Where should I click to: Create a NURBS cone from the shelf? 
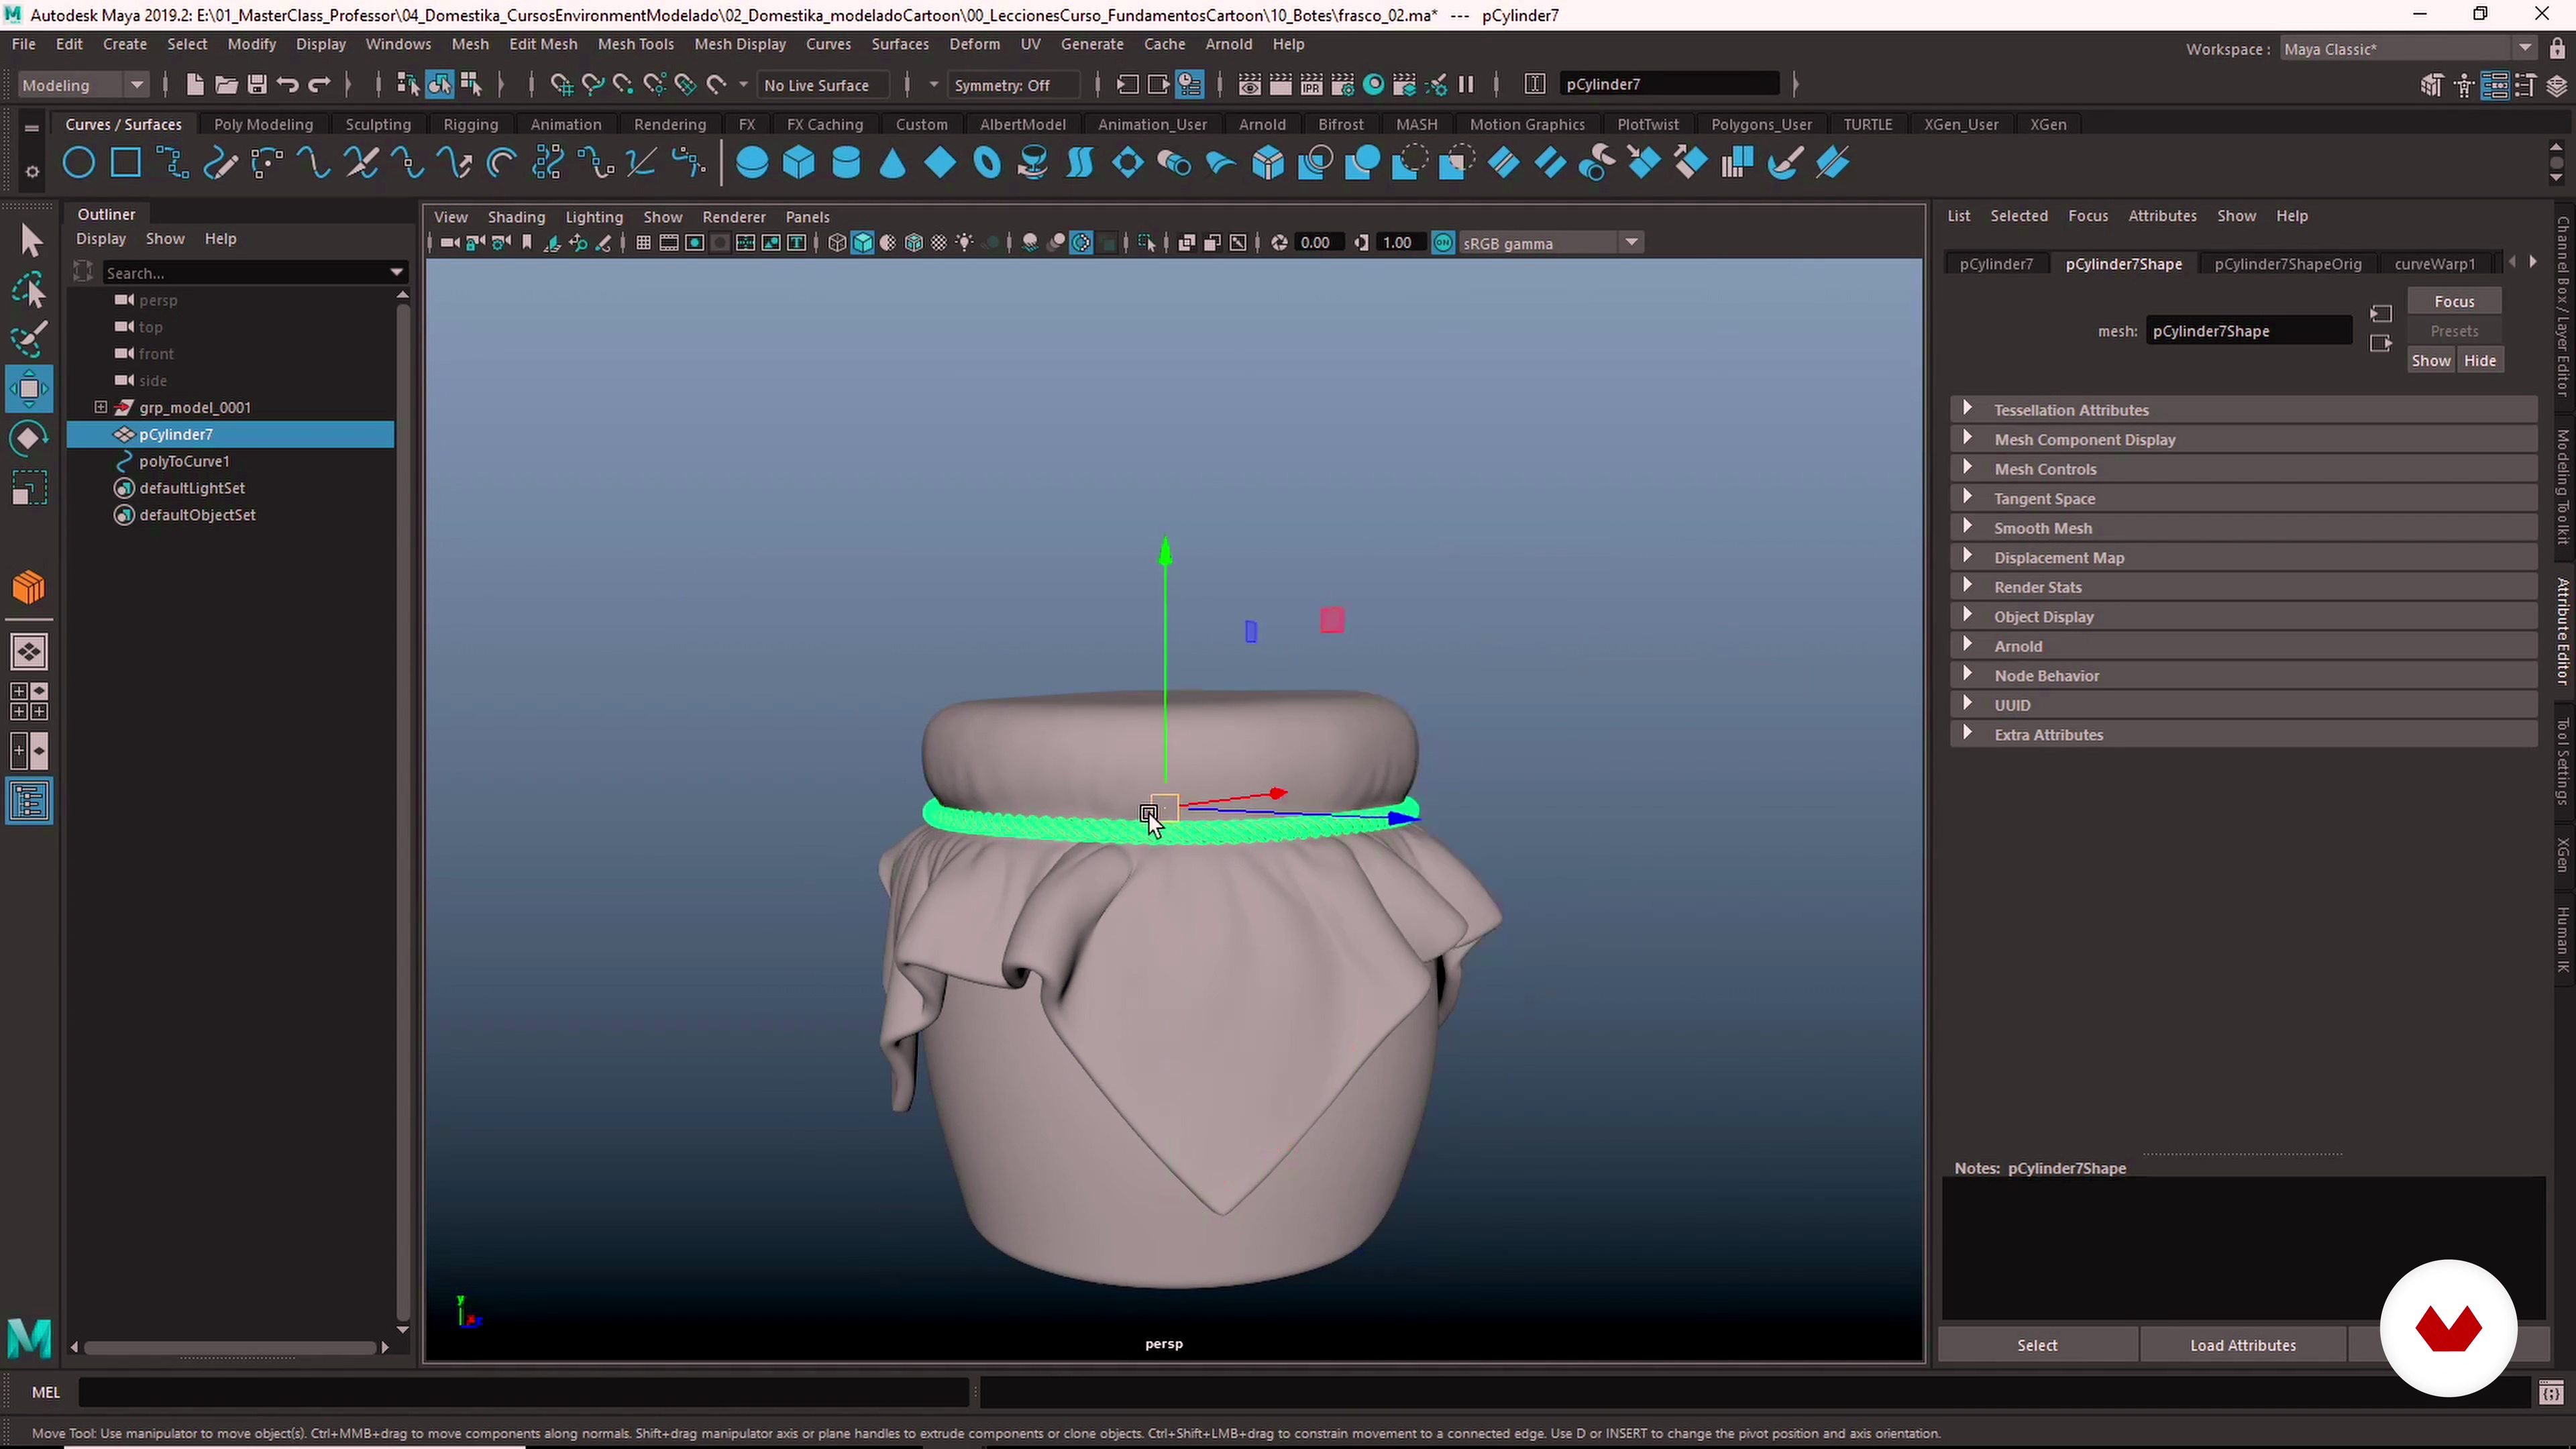point(893,163)
